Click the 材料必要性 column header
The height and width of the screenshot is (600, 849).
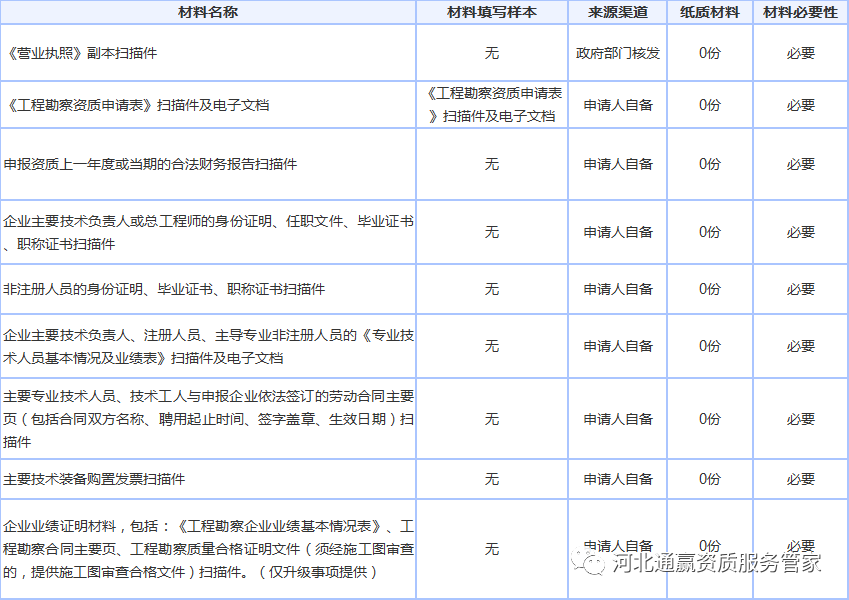[x=800, y=12]
